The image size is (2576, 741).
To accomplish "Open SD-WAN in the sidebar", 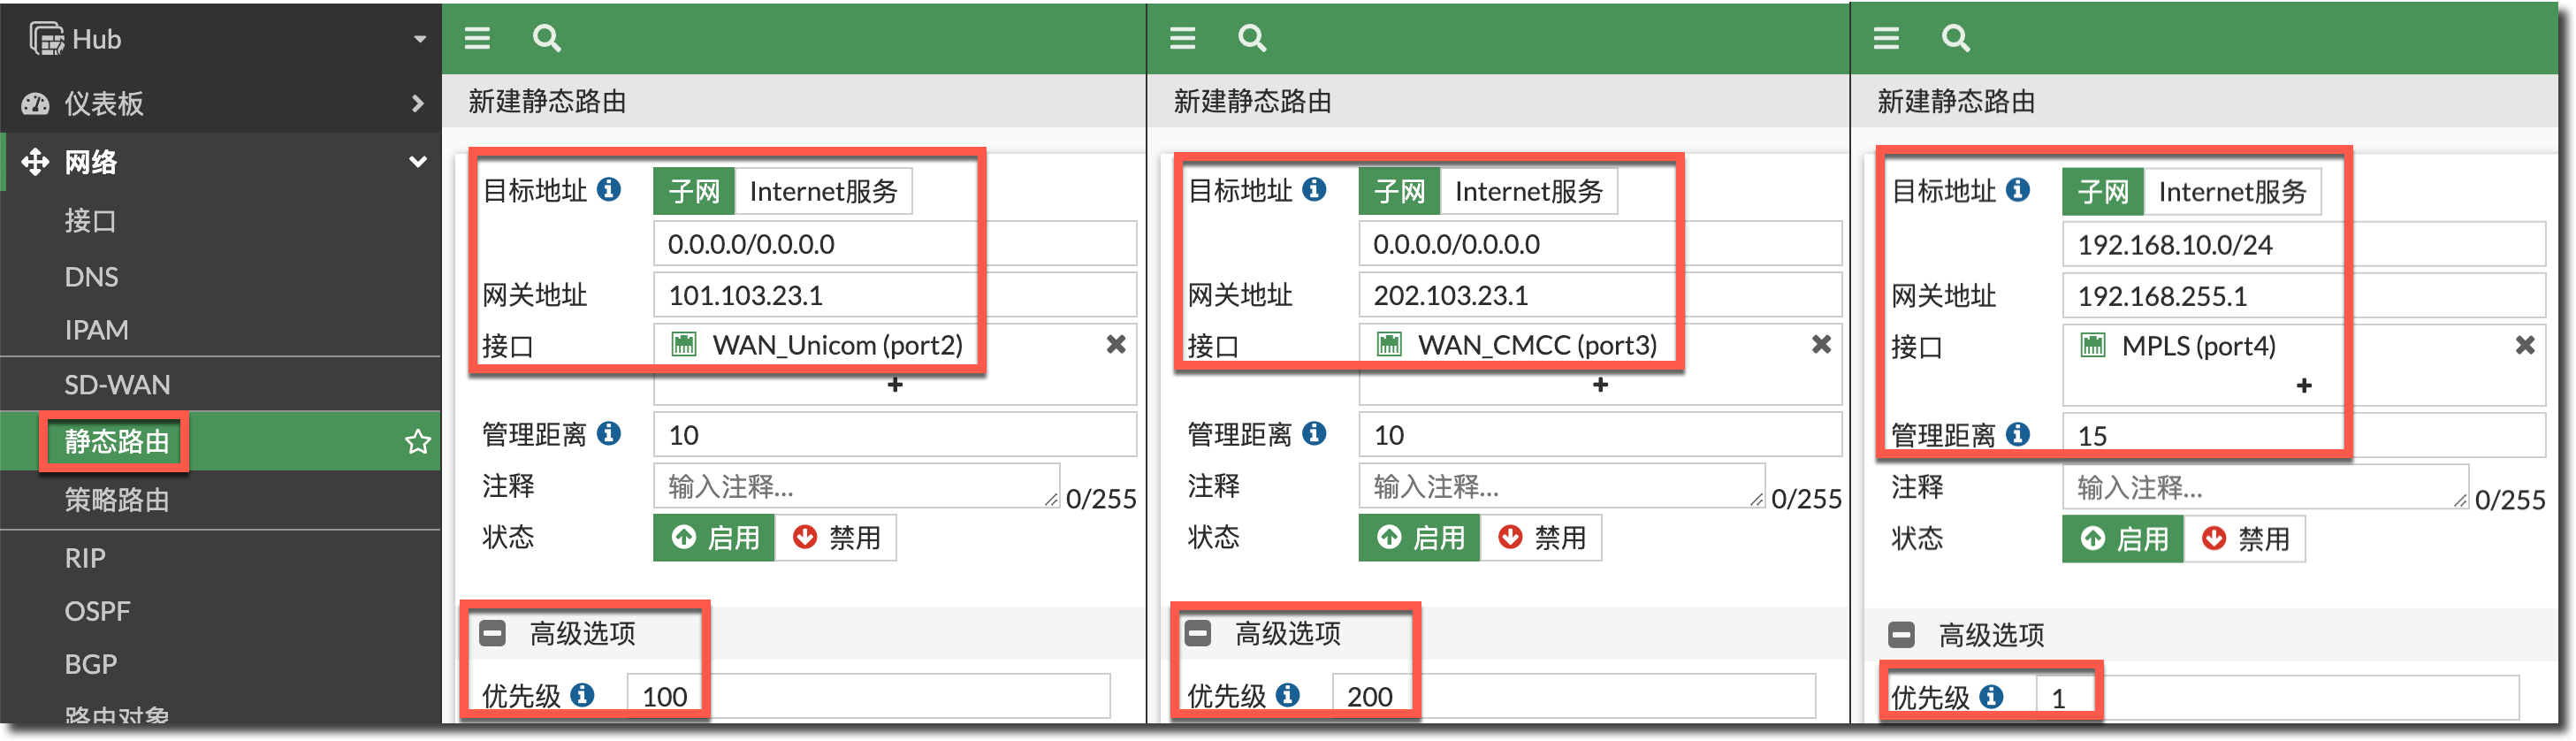I will coord(117,384).
